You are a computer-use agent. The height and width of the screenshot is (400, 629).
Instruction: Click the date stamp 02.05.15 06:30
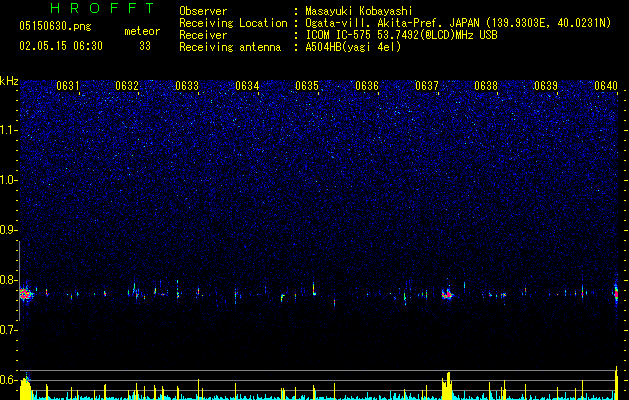(x=61, y=46)
